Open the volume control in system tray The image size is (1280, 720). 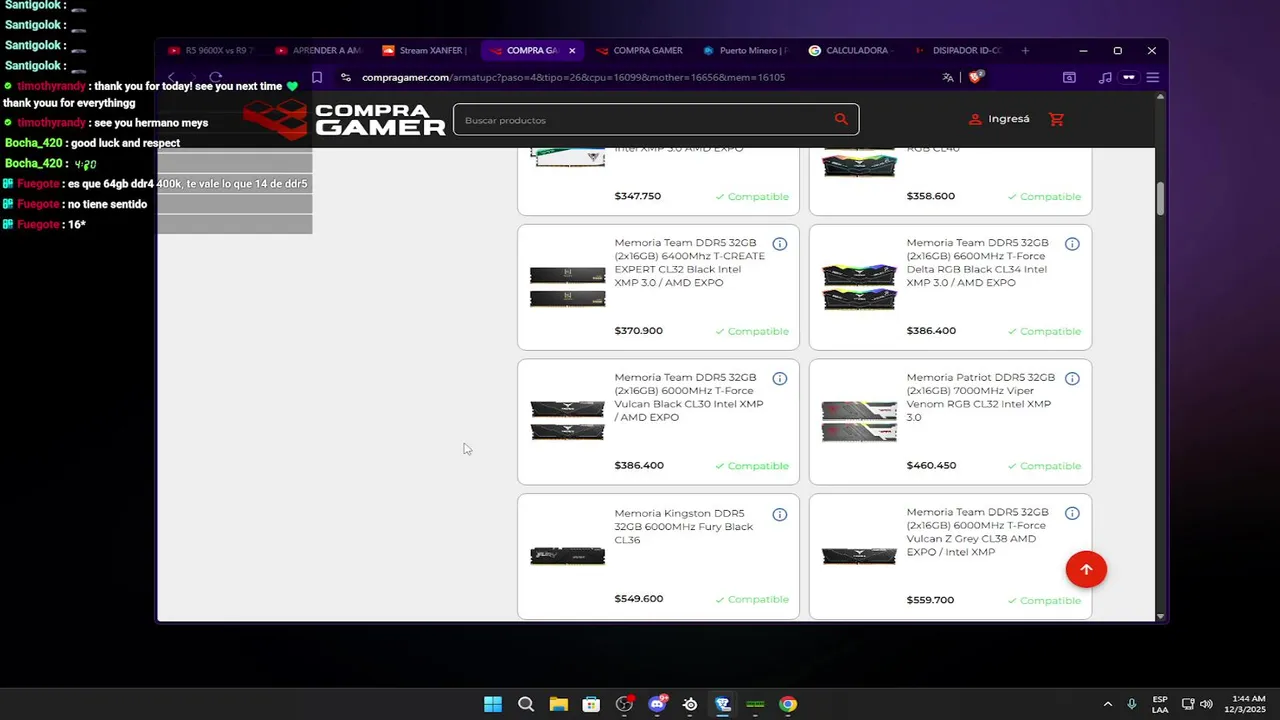[x=1206, y=704]
